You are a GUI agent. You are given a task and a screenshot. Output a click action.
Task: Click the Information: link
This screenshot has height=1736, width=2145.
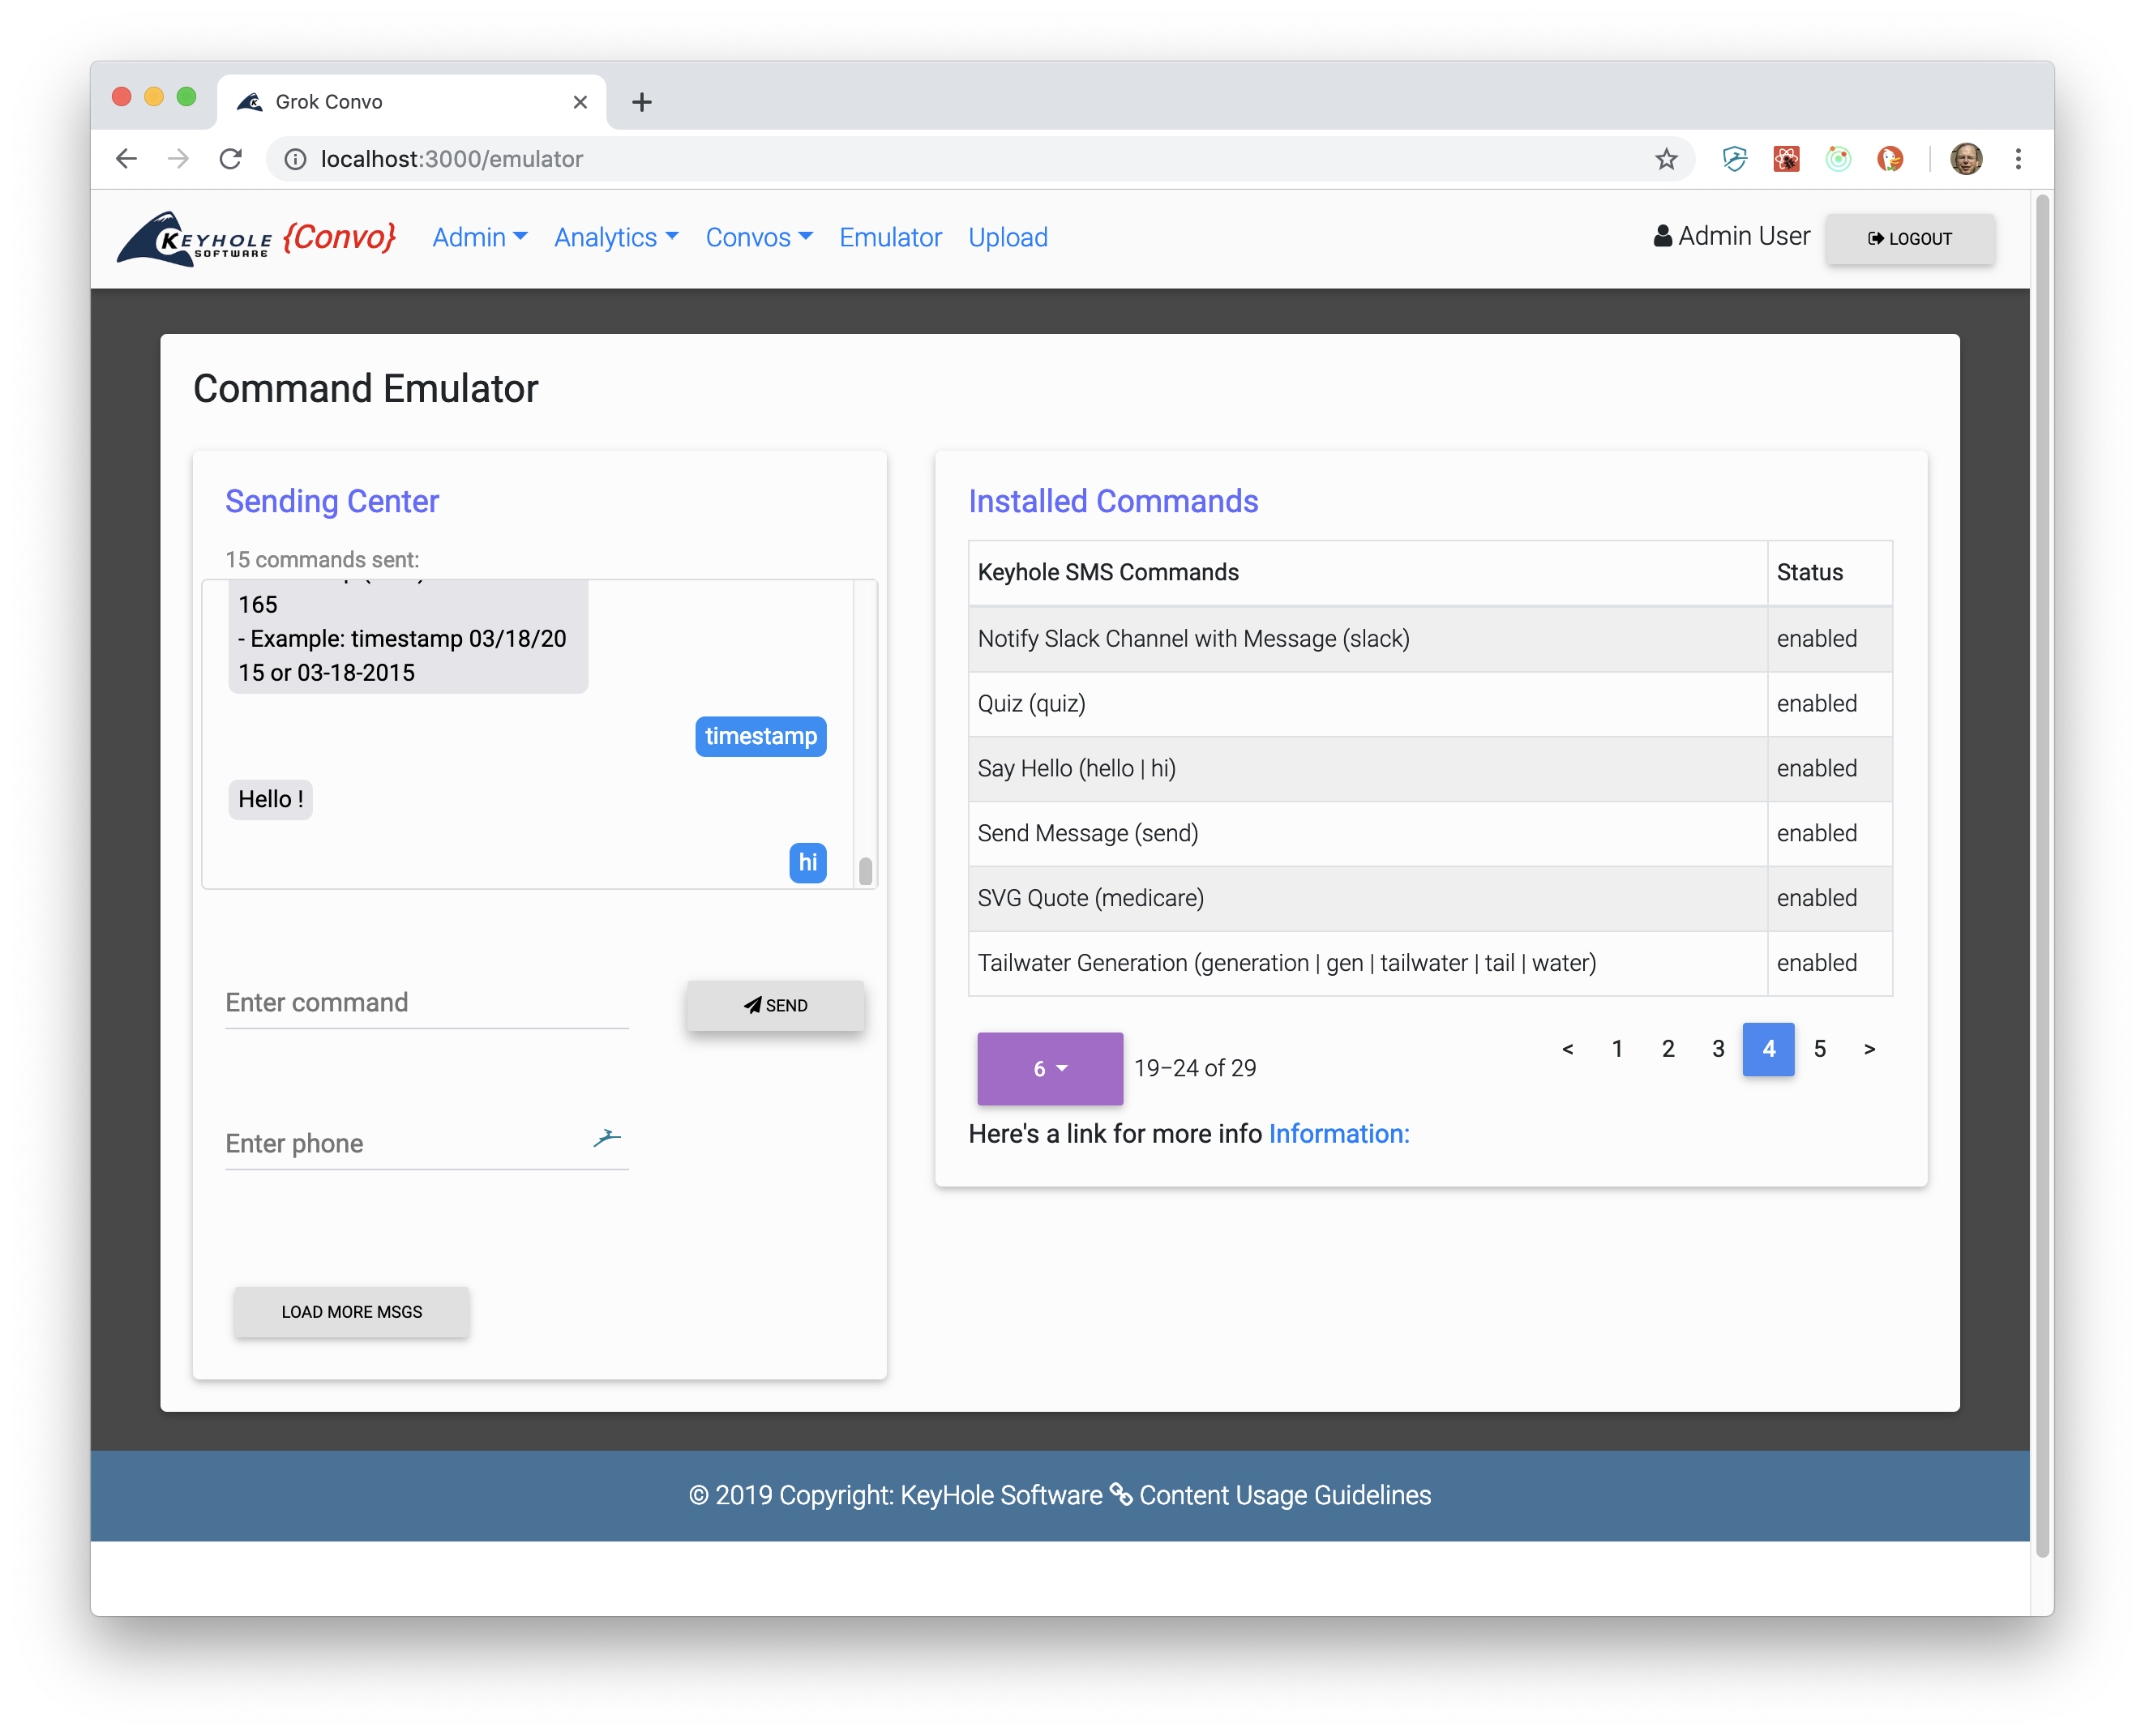1338,1133
